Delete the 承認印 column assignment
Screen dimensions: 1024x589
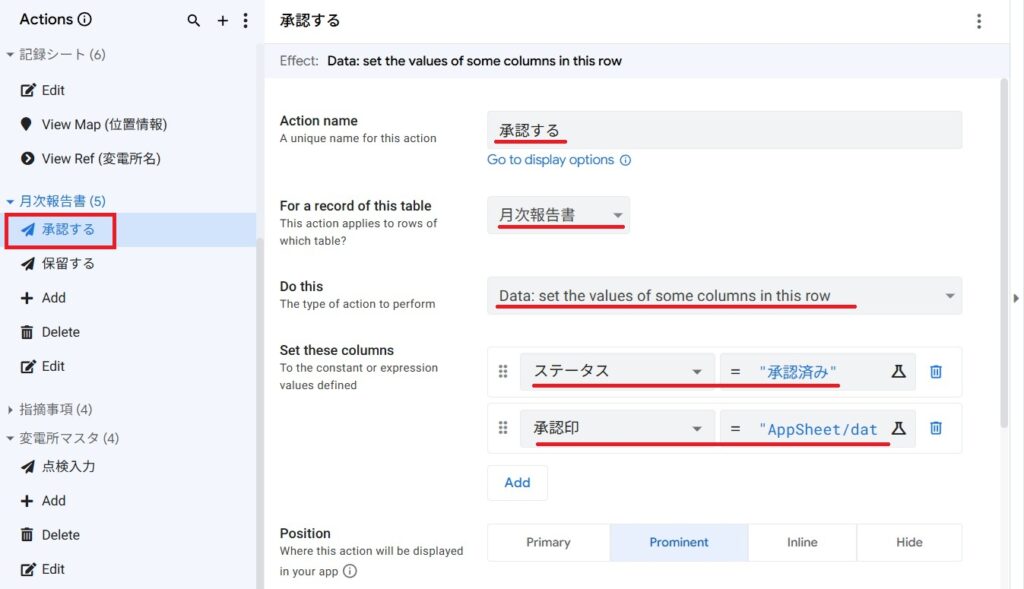pos(936,428)
